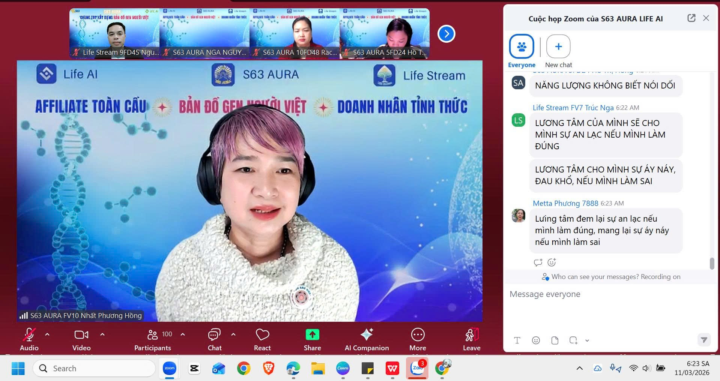Expand Audio settings caret
720x381 pixels.
47,335
